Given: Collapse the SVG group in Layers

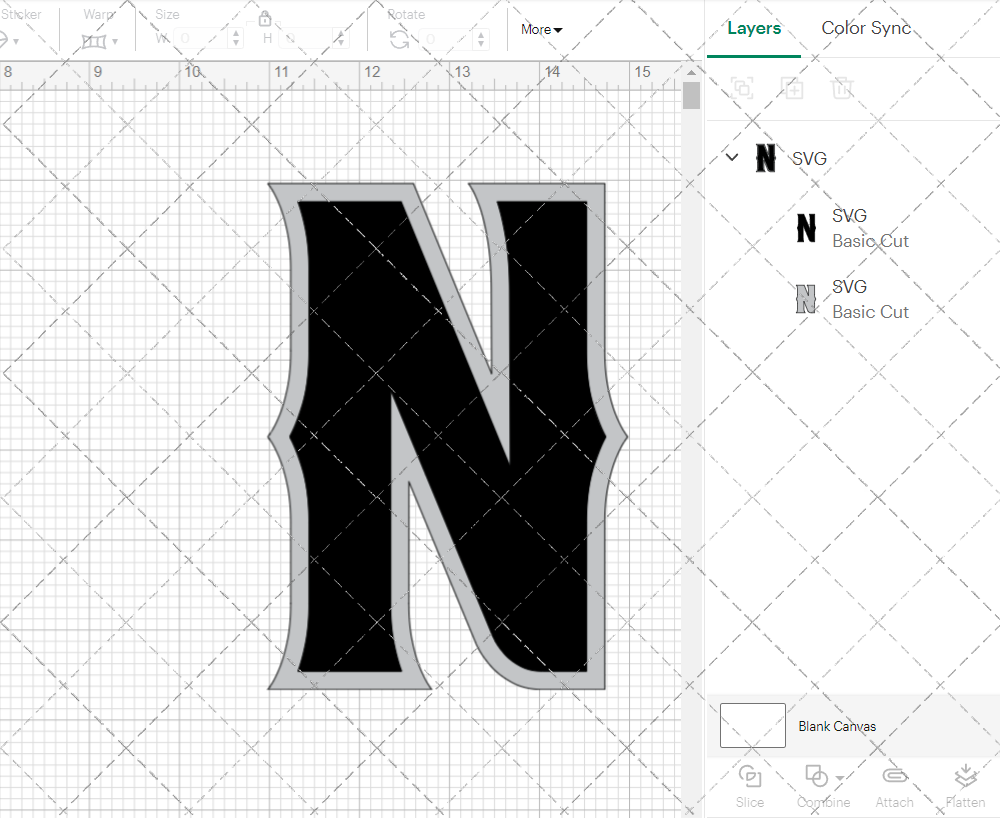Looking at the screenshot, I should point(731,158).
